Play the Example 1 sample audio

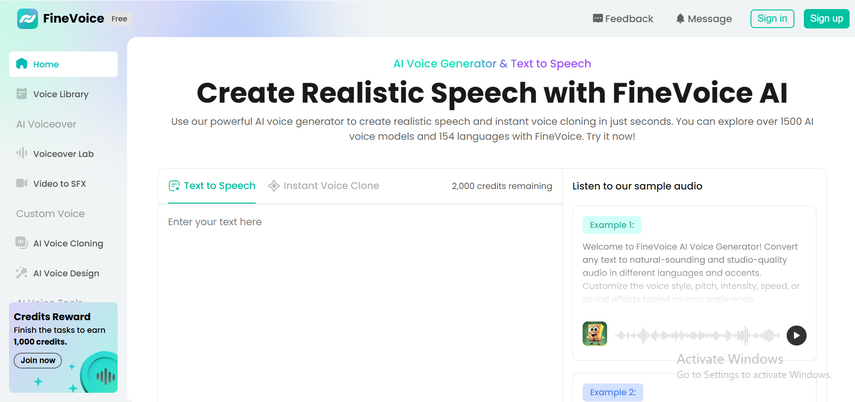(x=796, y=335)
